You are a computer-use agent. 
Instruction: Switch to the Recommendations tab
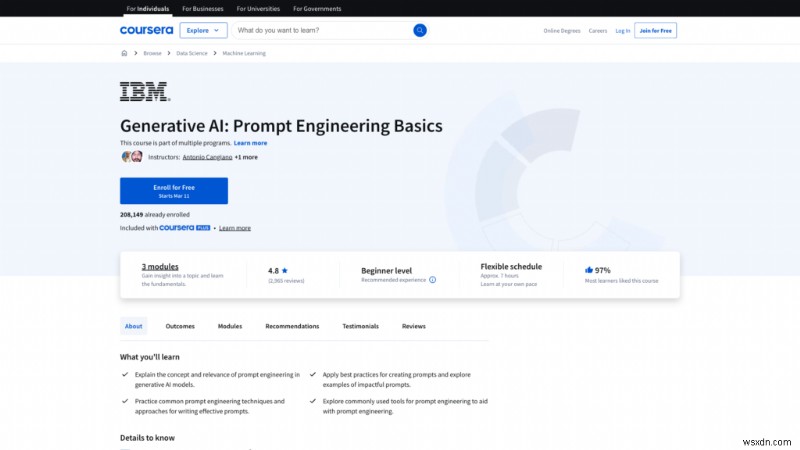click(292, 326)
